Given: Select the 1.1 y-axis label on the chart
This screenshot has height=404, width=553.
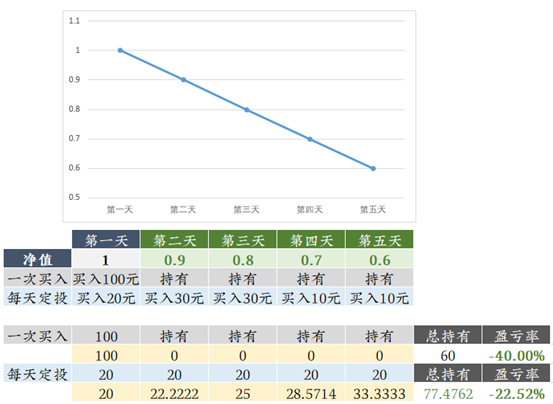Looking at the screenshot, I should (x=74, y=21).
